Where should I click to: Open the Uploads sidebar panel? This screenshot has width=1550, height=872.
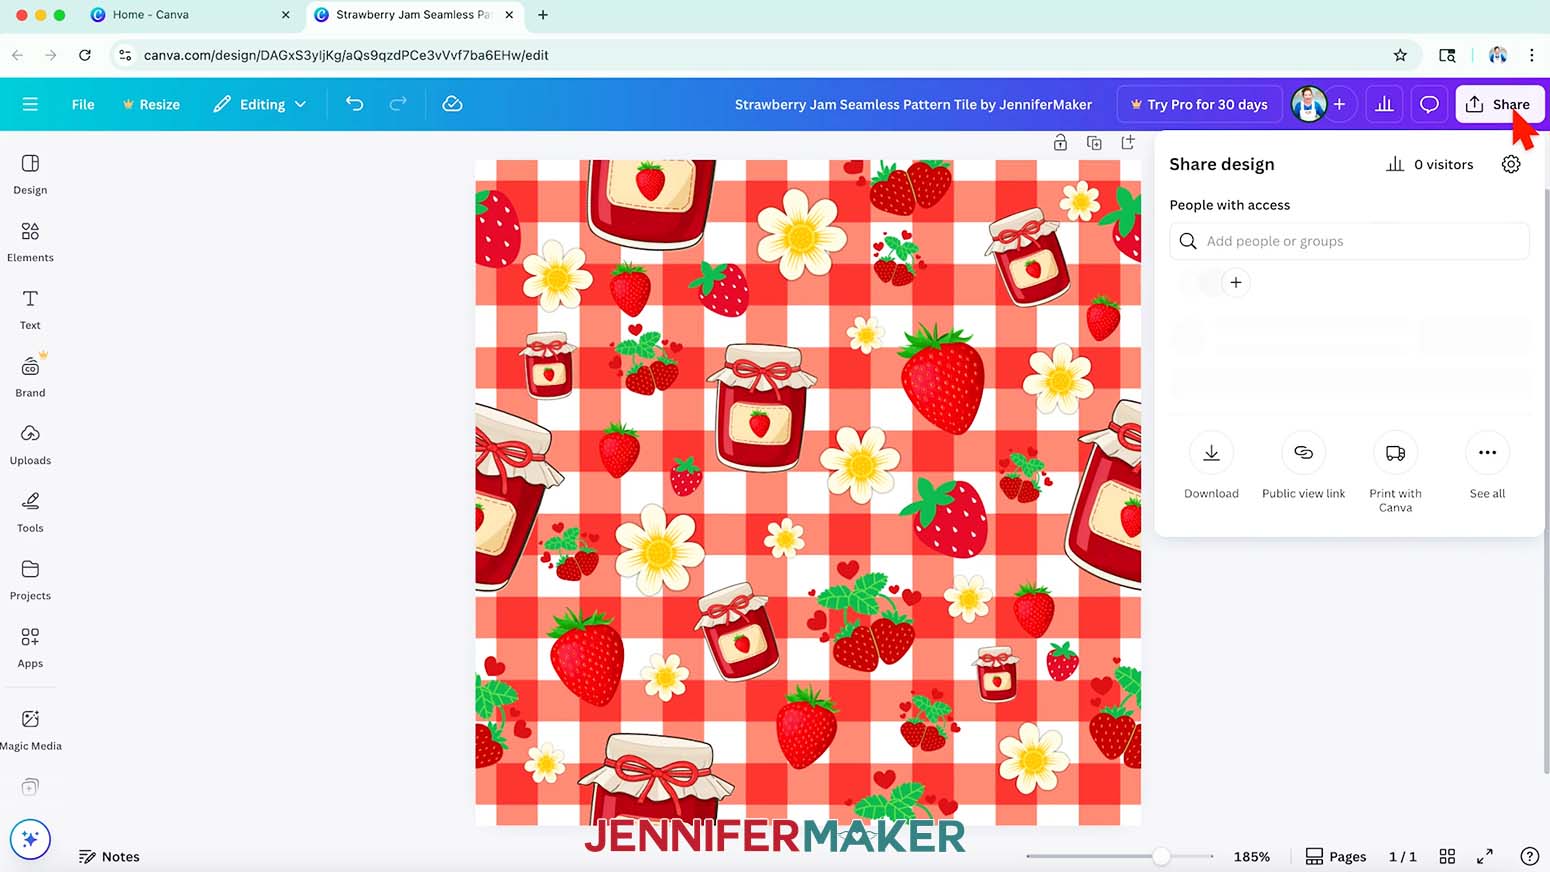click(30, 445)
